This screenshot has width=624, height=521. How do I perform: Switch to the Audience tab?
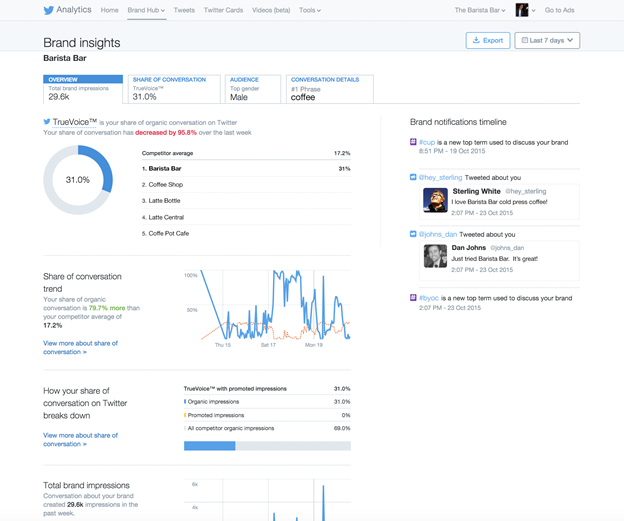coord(253,89)
